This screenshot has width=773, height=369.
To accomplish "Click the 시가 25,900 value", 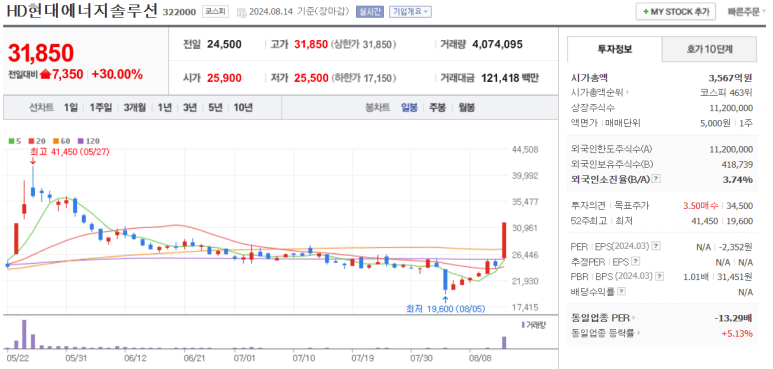I will pyautogui.click(x=224, y=78).
